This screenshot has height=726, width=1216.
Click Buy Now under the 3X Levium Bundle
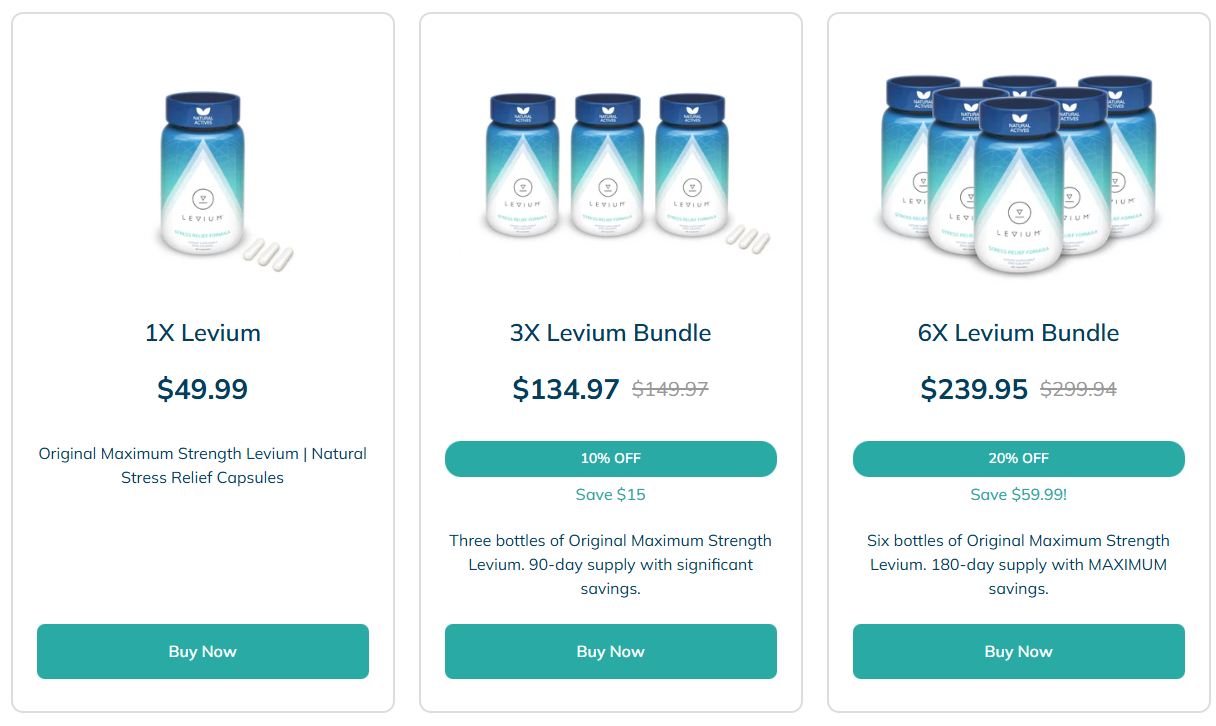click(x=610, y=651)
